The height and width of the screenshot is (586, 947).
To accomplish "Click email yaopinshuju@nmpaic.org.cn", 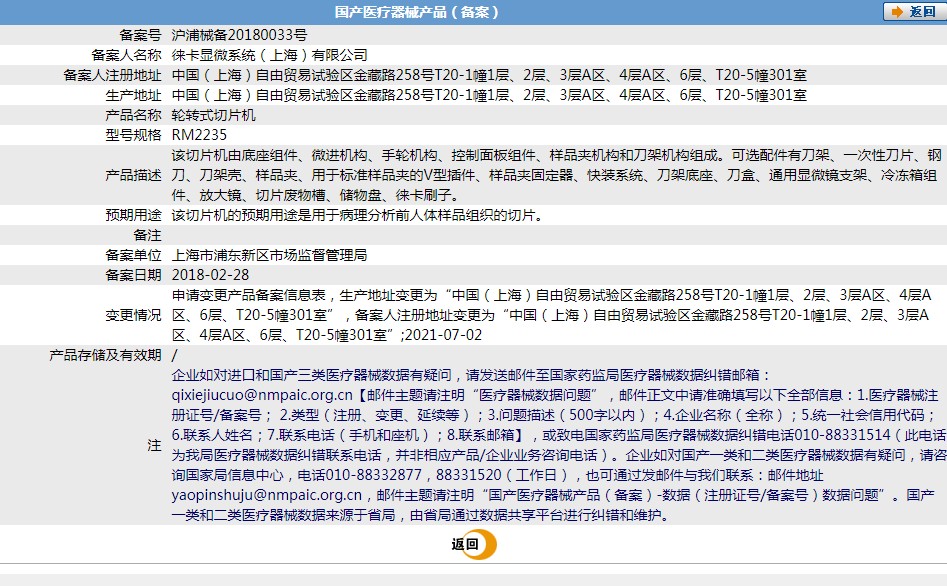I will pyautogui.click(x=266, y=495).
